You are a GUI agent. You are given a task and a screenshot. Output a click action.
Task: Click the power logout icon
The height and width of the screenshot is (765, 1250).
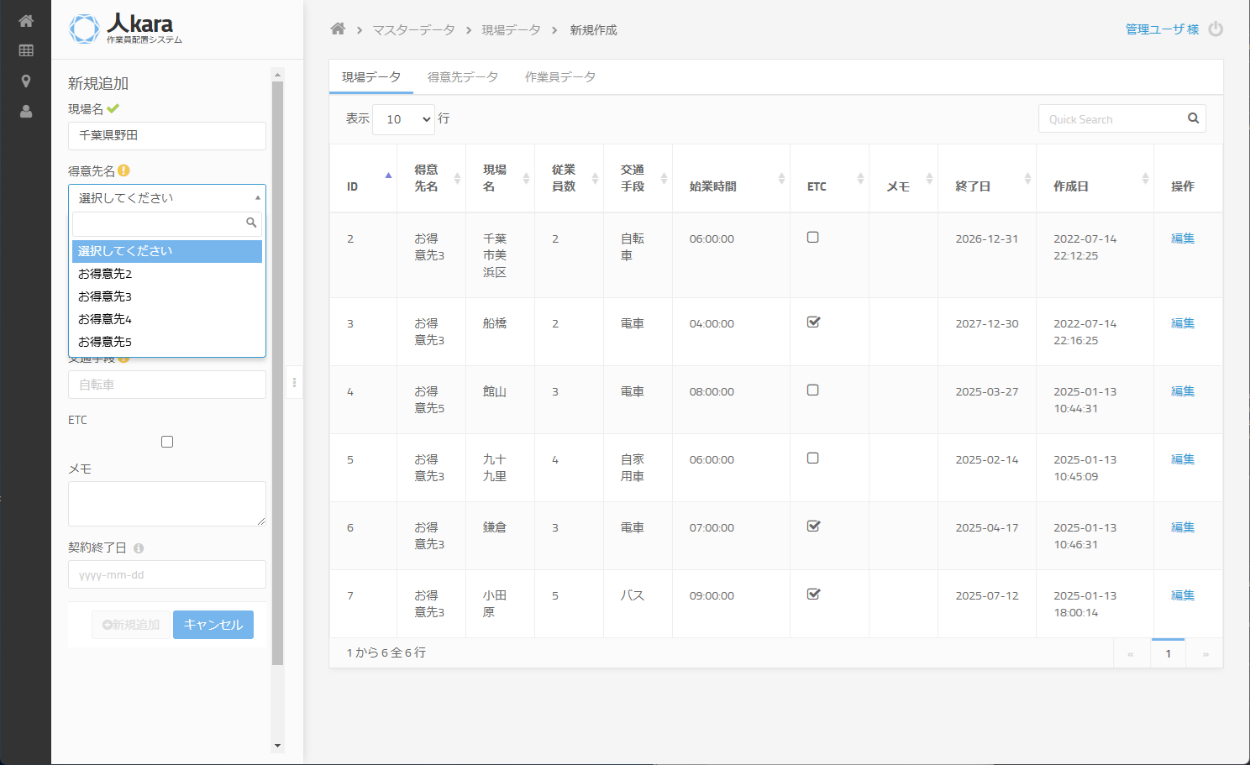point(1216,30)
